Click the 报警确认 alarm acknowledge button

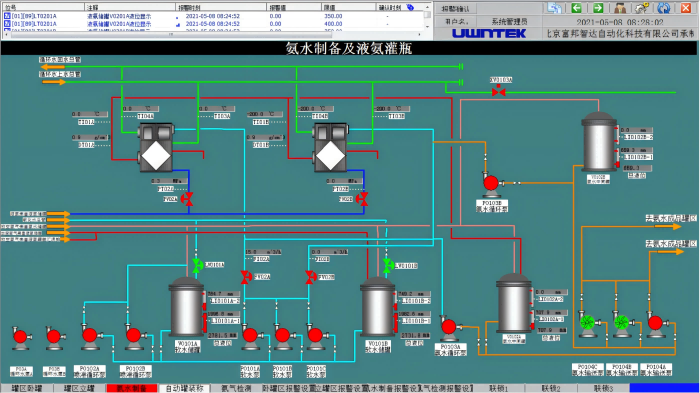(x=455, y=8)
